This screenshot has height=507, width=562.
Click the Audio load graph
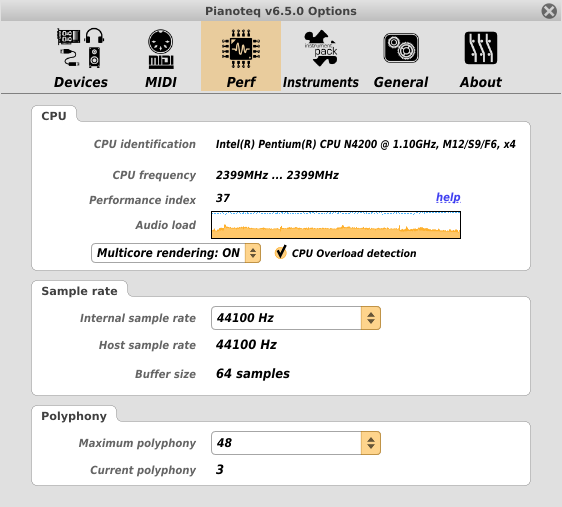(x=336, y=225)
